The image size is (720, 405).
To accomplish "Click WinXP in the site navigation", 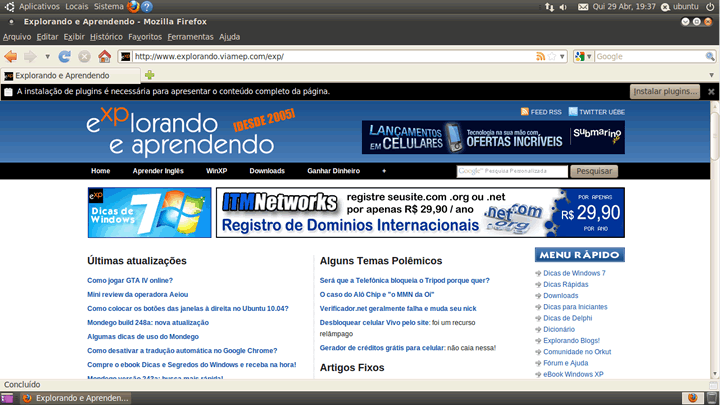I will [216, 171].
